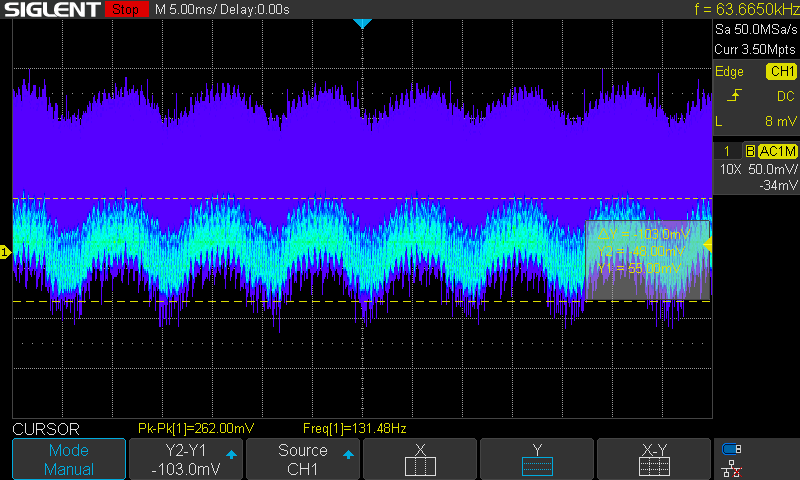Image resolution: width=800 pixels, height=480 pixels.
Task: Click the USB connection status icon
Action: (x=732, y=450)
